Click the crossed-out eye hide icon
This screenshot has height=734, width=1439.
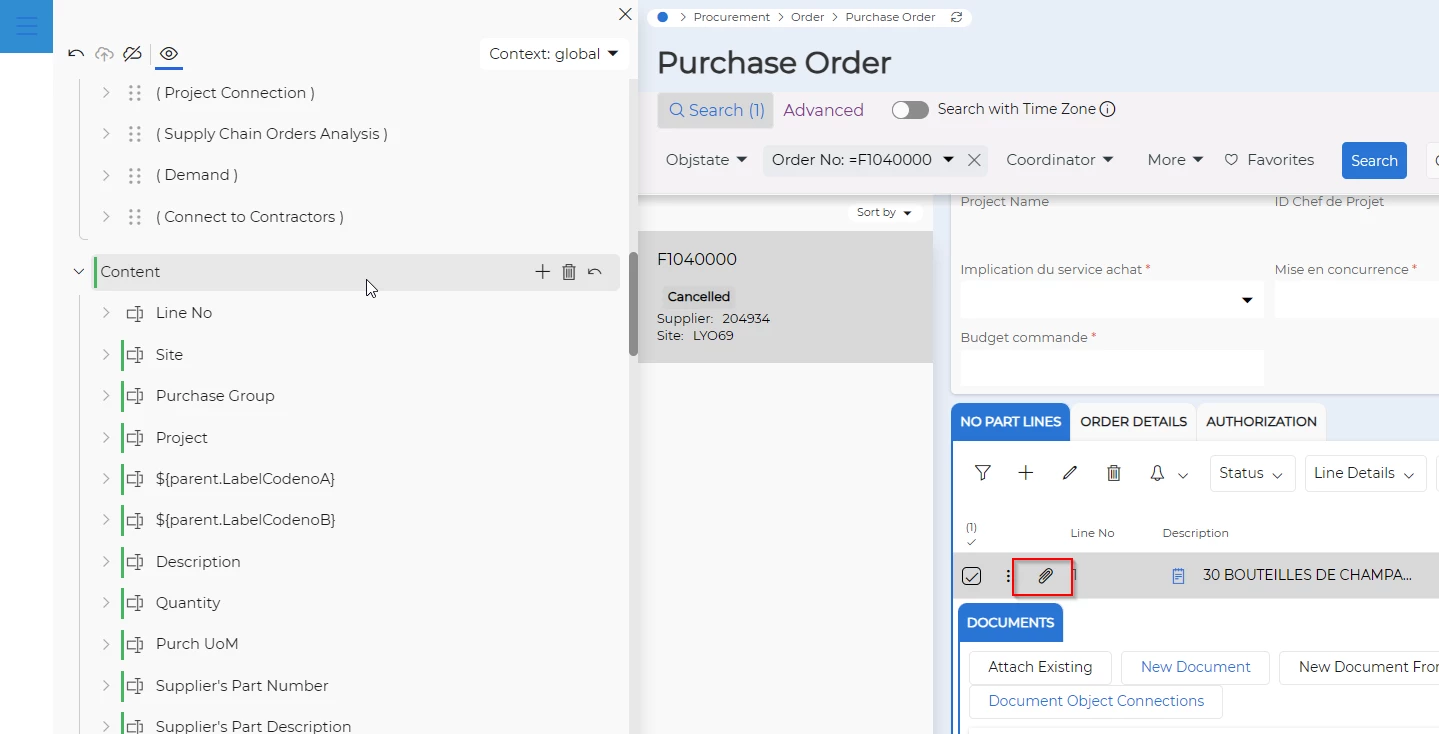point(132,54)
